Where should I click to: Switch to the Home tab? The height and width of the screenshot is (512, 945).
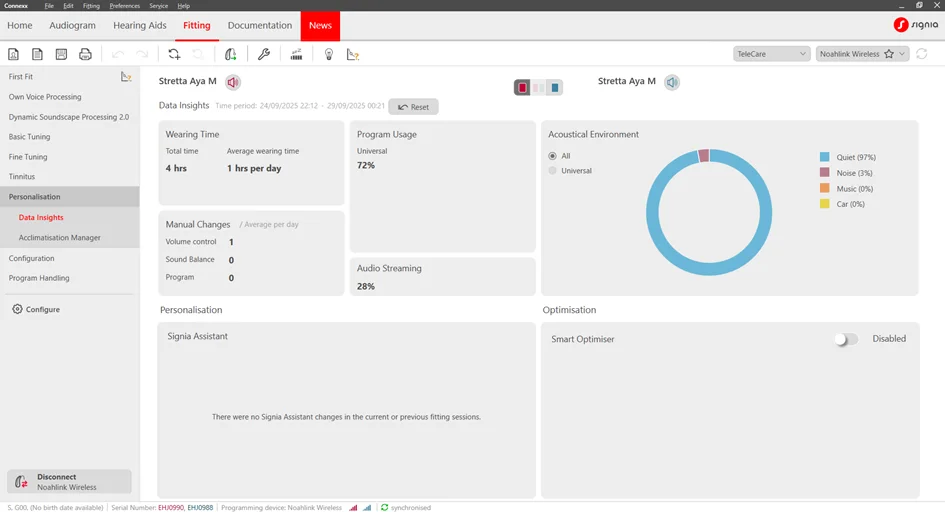click(x=20, y=25)
